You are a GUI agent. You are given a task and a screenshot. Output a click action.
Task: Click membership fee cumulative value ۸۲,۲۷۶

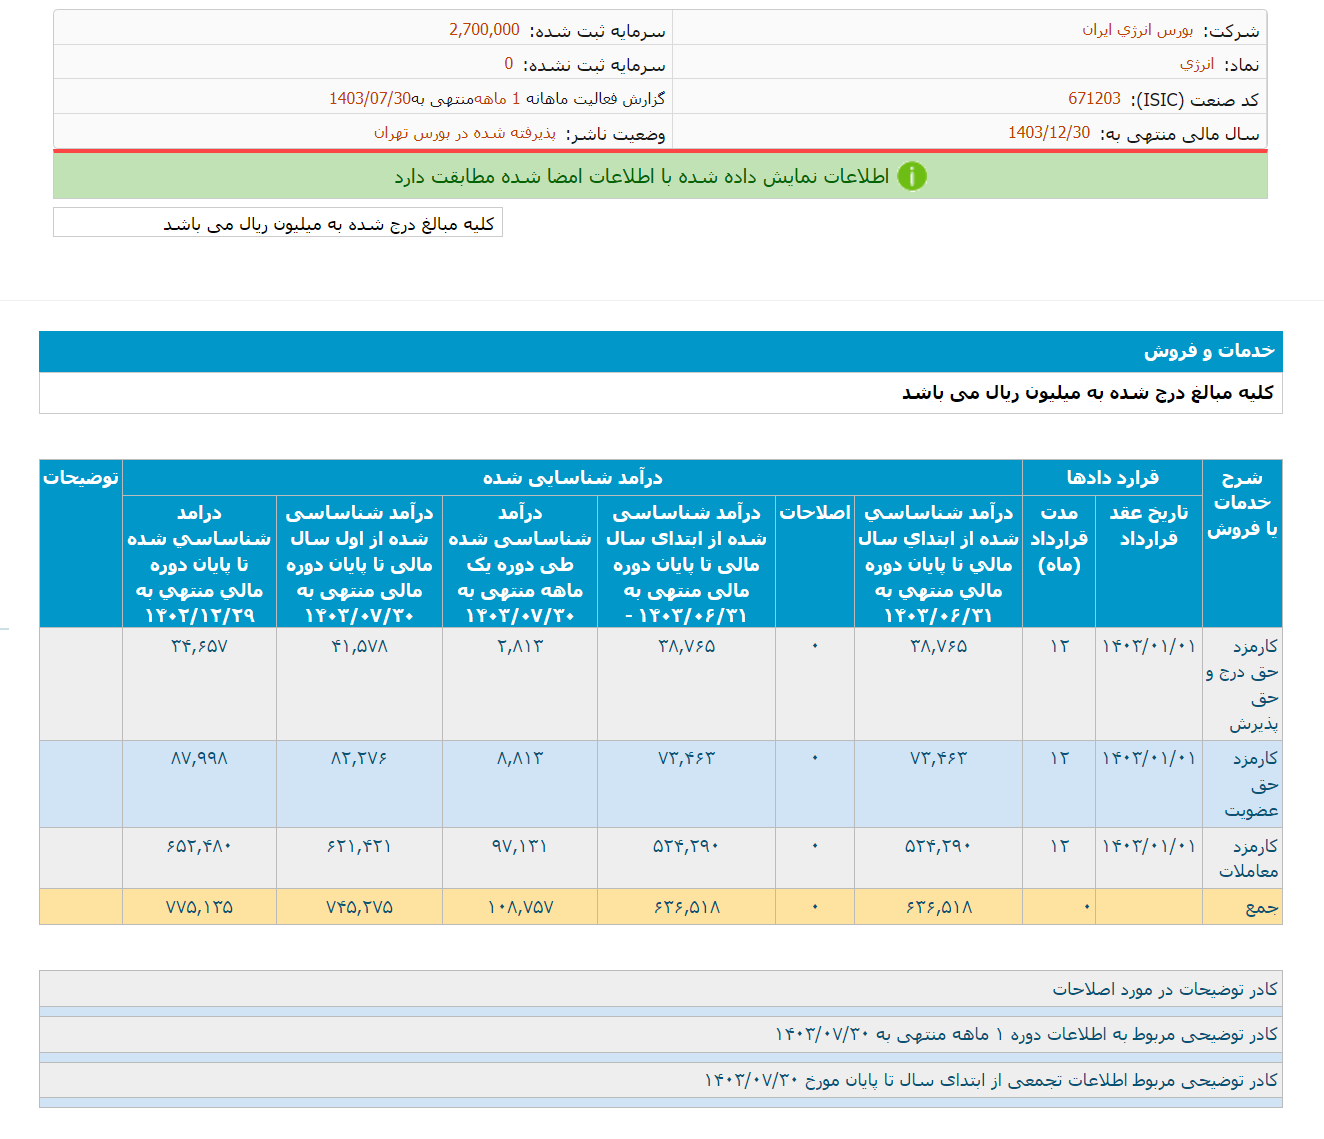point(359,758)
